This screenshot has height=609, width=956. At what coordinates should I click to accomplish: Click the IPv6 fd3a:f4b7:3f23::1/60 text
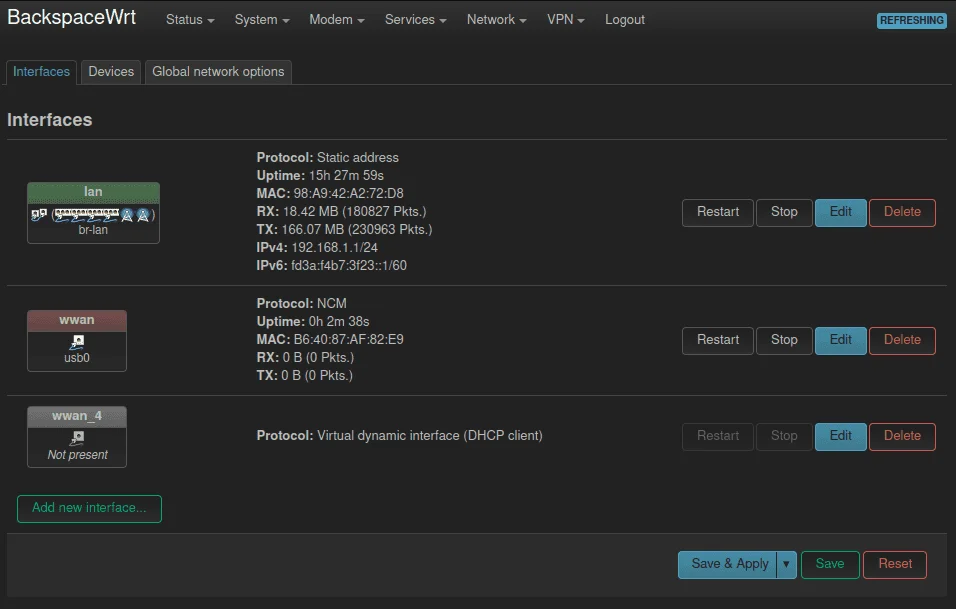click(x=332, y=266)
